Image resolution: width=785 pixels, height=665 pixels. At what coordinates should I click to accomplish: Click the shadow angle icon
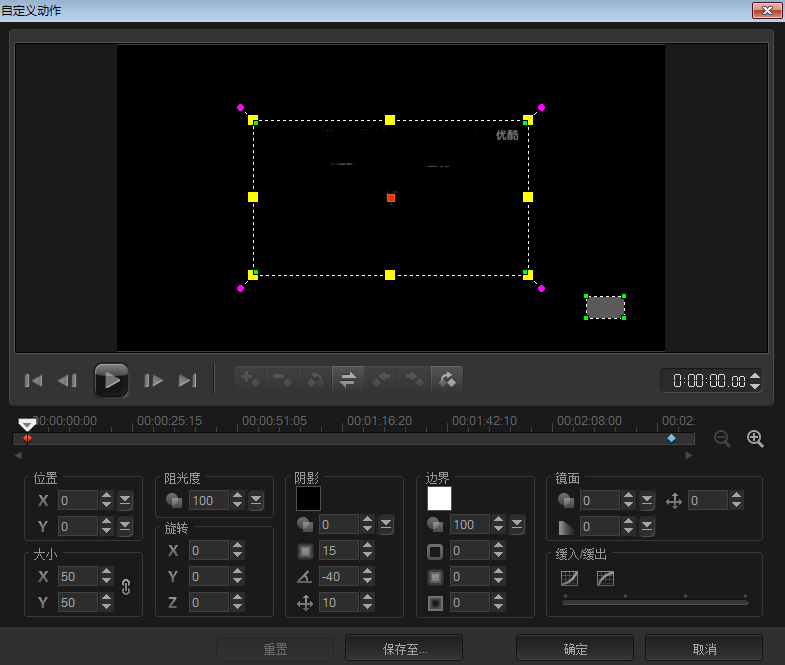304,577
